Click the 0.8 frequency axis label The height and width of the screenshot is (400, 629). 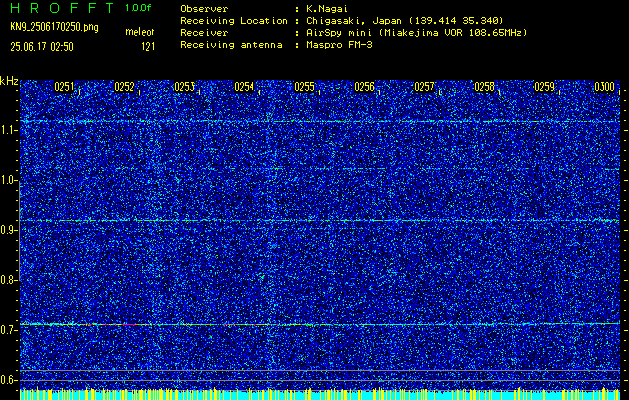pyautogui.click(x=8, y=280)
